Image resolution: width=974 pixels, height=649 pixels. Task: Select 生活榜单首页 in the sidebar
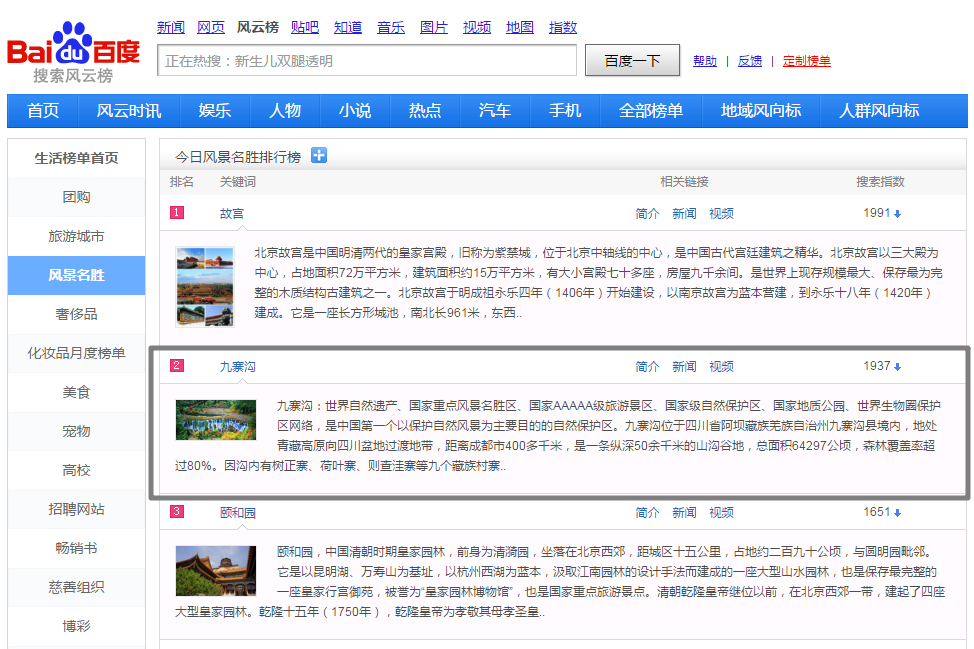pyautogui.click(x=76, y=158)
